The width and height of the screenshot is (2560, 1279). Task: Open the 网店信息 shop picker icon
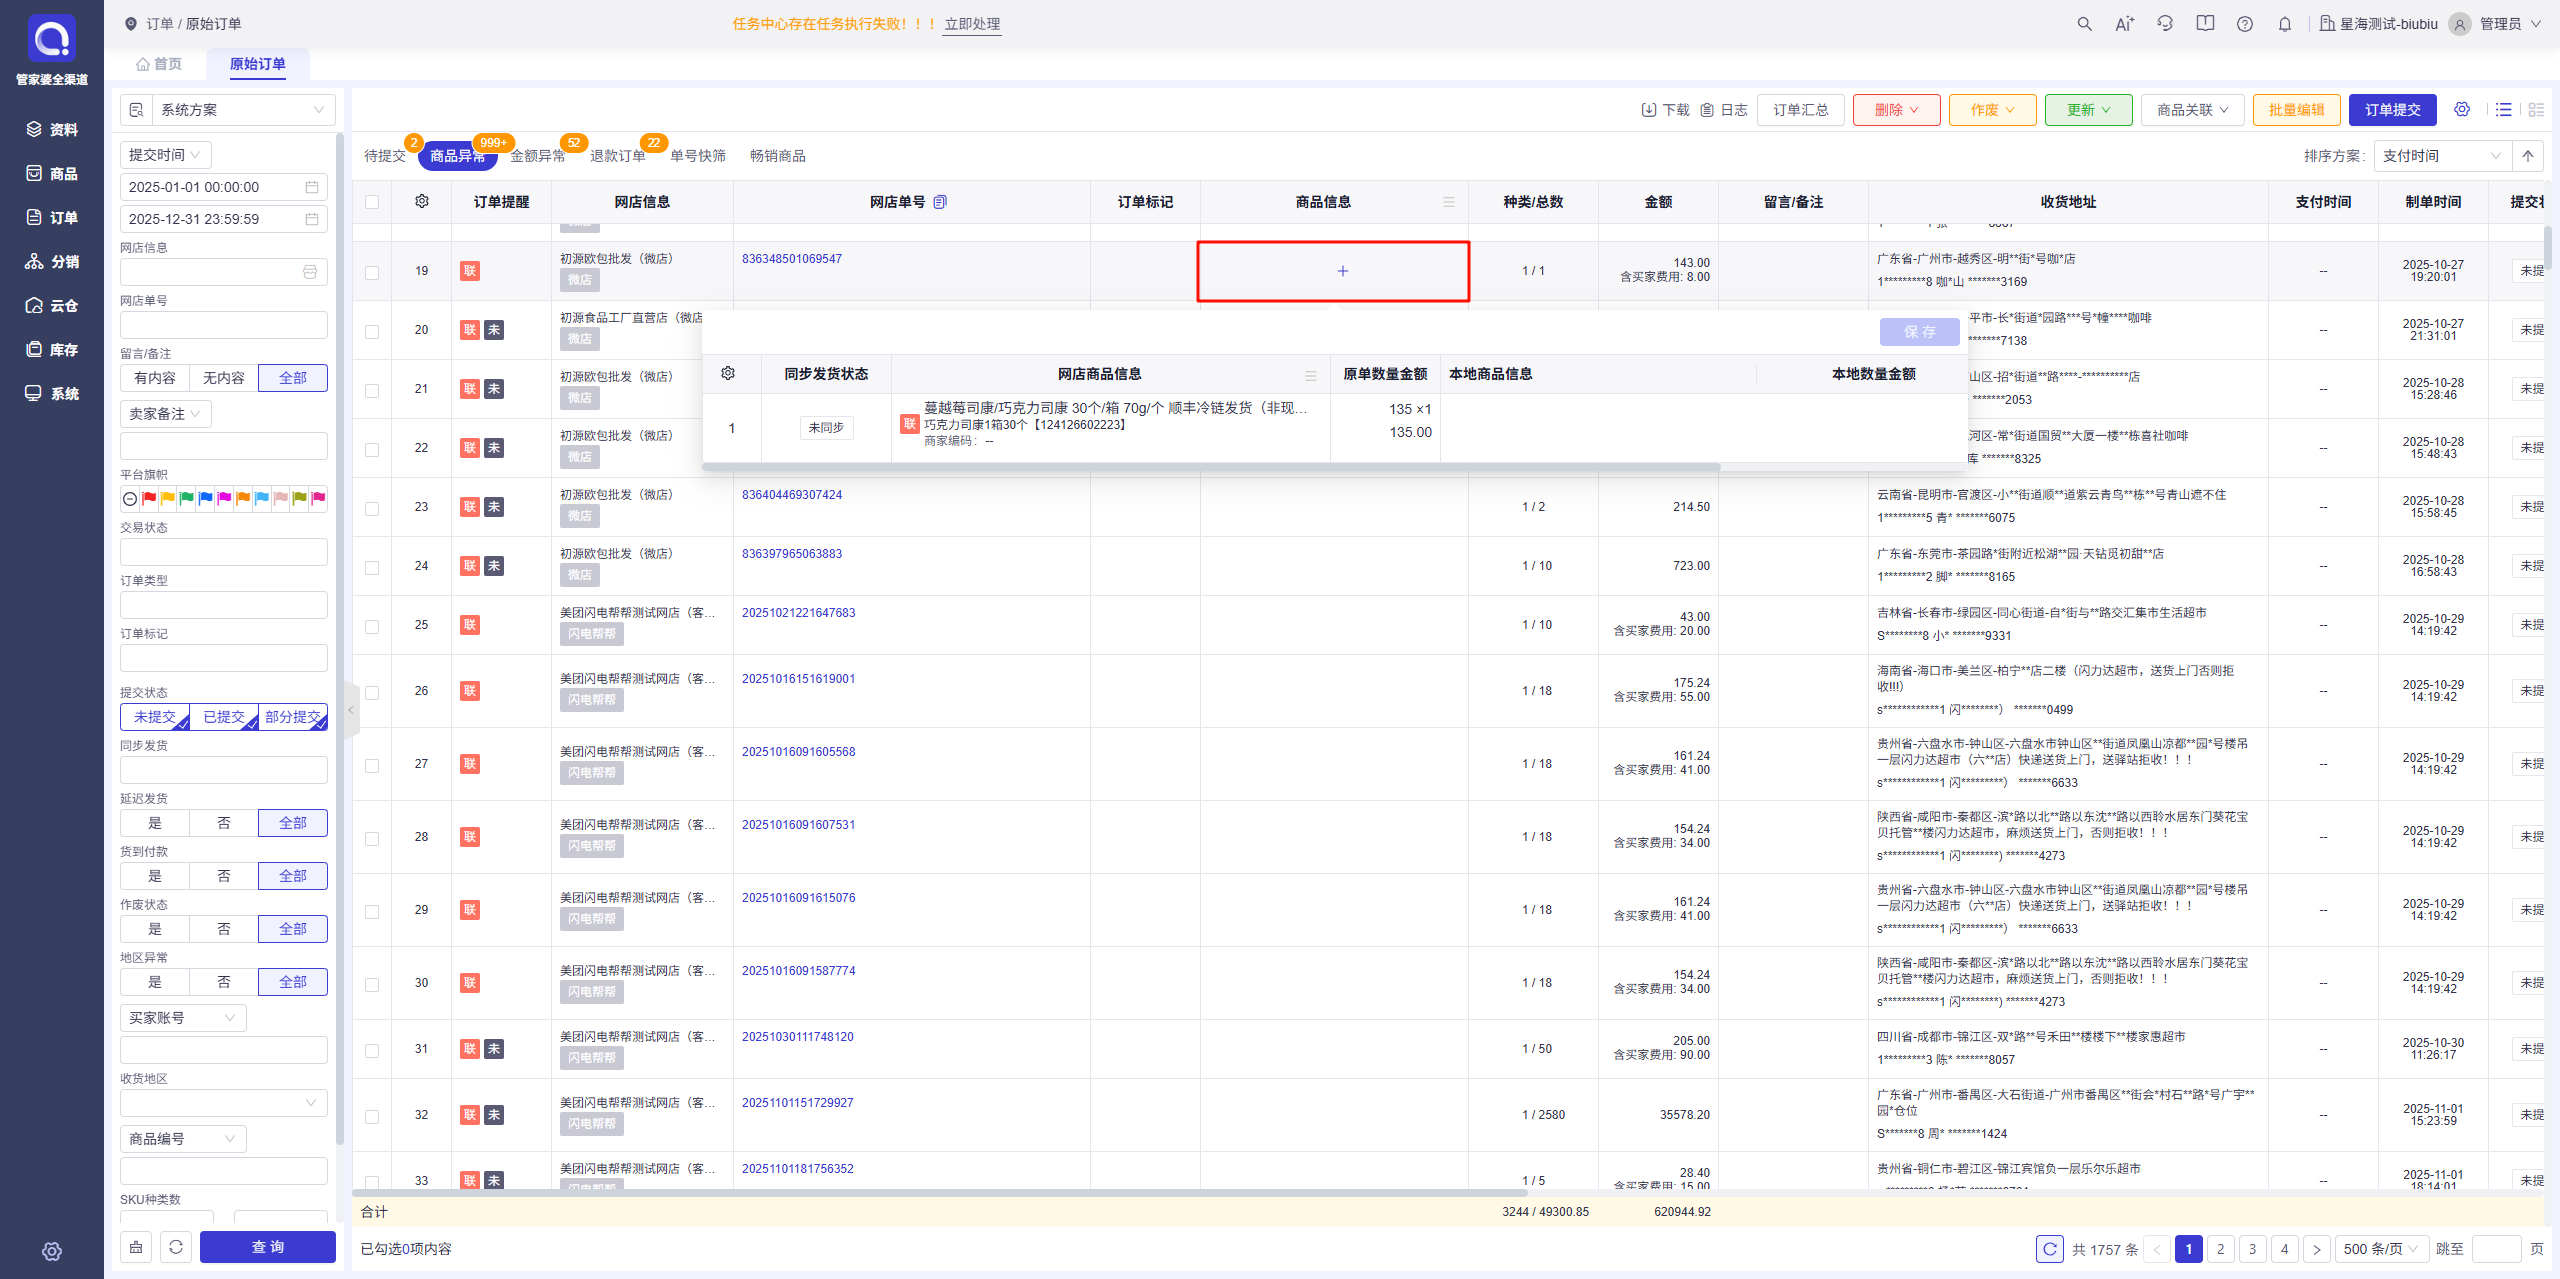(310, 272)
